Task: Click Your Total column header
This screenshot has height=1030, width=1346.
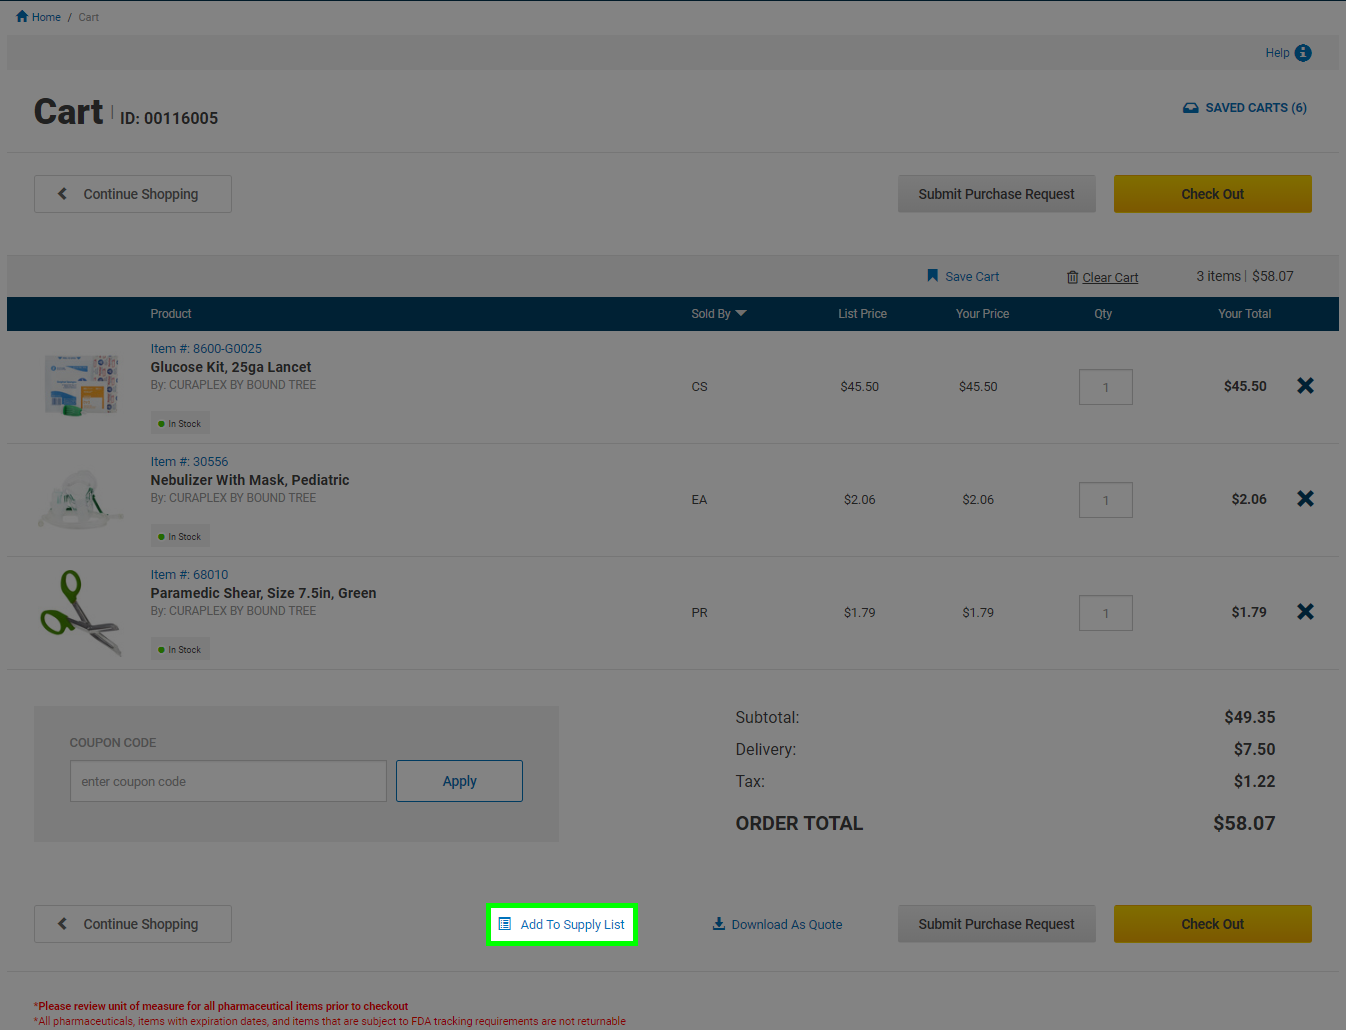Action: click(1244, 314)
